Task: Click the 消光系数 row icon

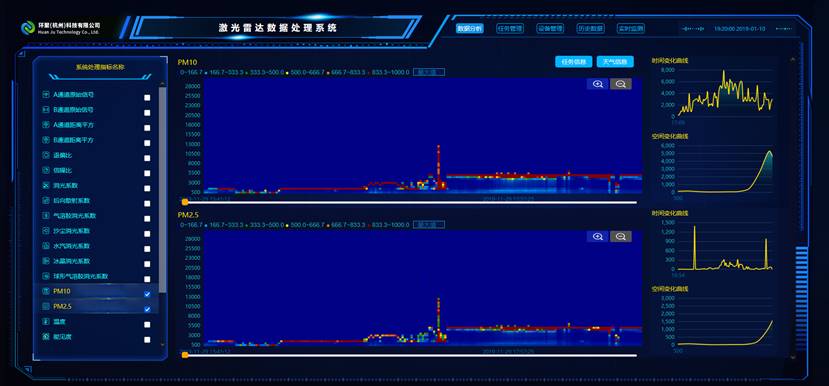Action: pos(45,186)
